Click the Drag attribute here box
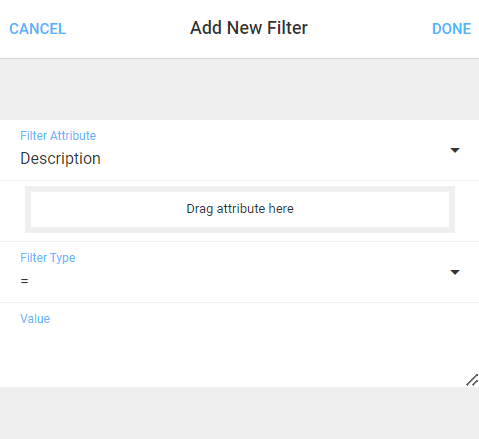 pos(240,209)
